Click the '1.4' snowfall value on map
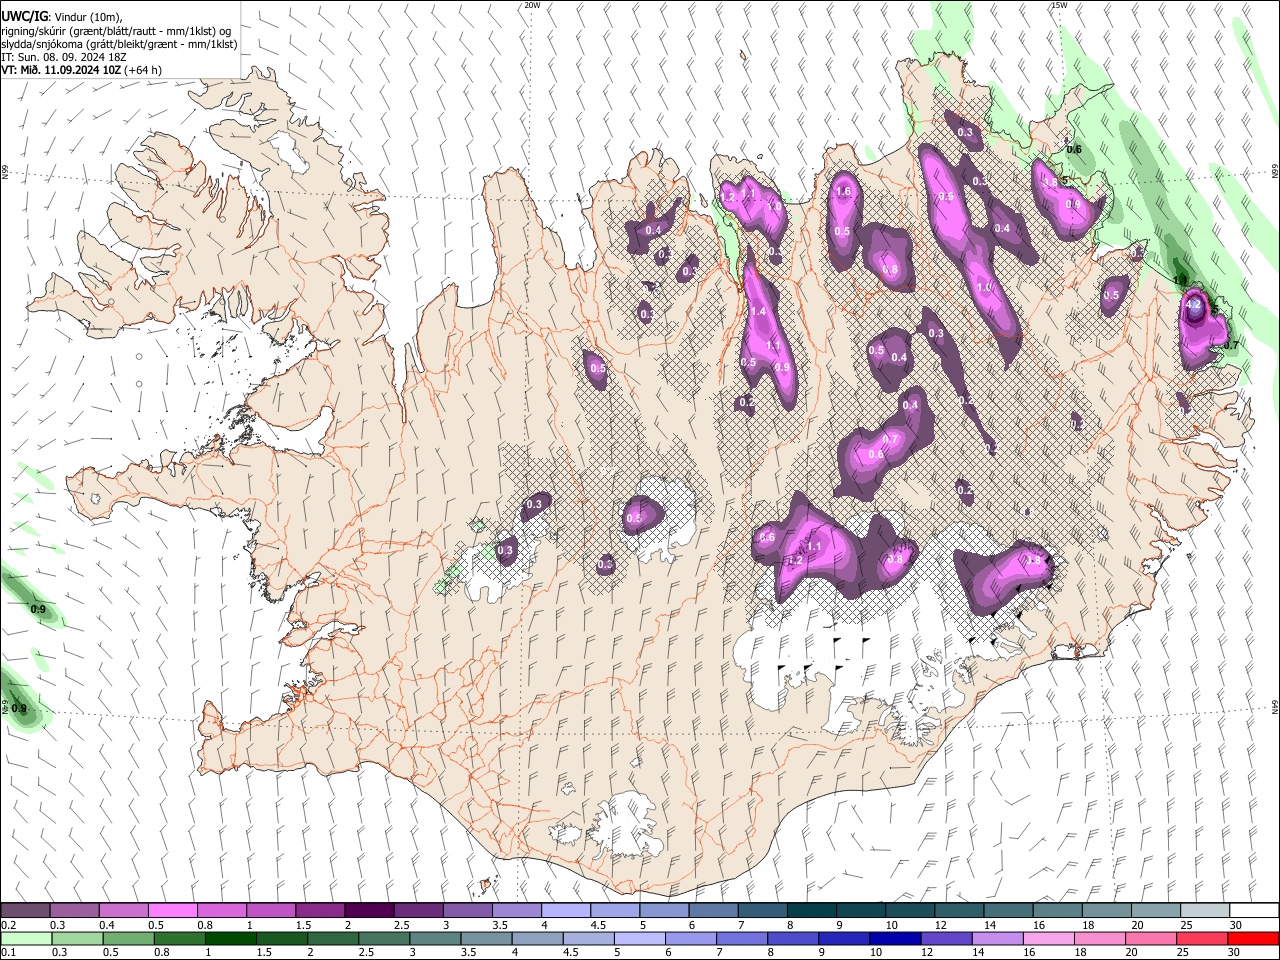 point(758,312)
